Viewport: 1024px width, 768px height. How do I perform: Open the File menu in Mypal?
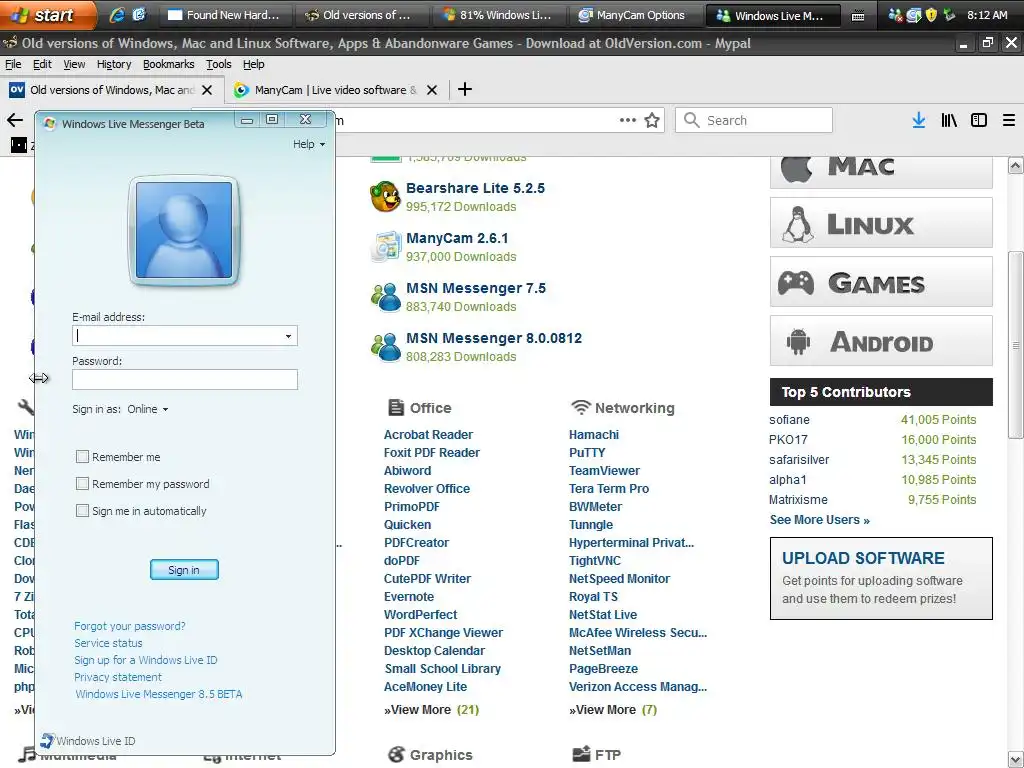(x=13, y=64)
